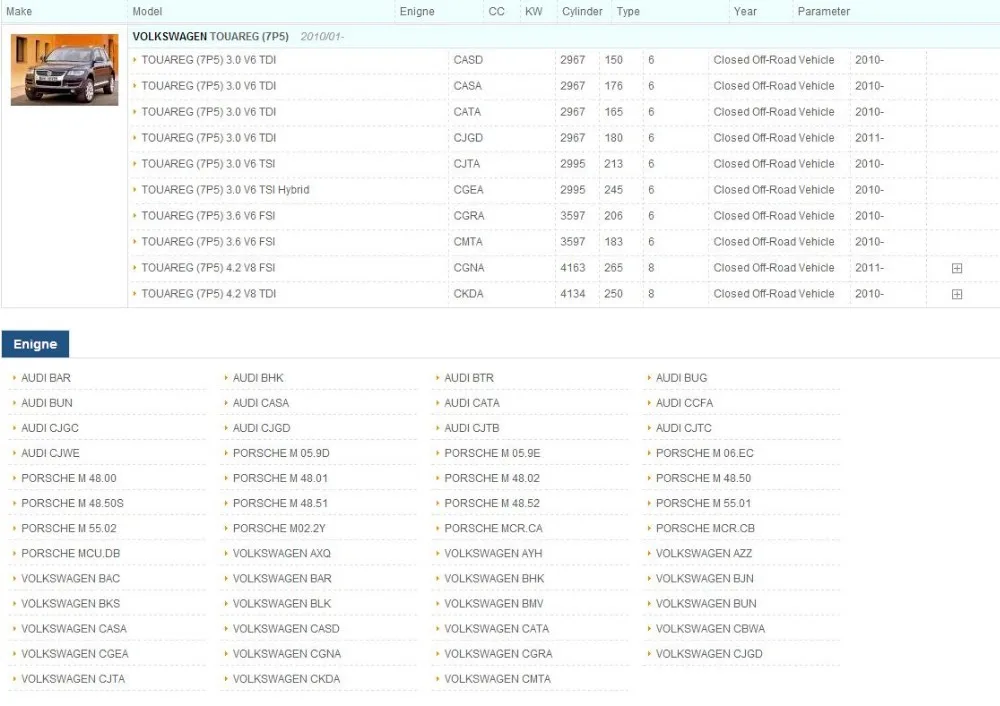1000x706 pixels.
Task: Open TOUAREG 3.0 V6 TDI with CASA engine
Action: (209, 86)
